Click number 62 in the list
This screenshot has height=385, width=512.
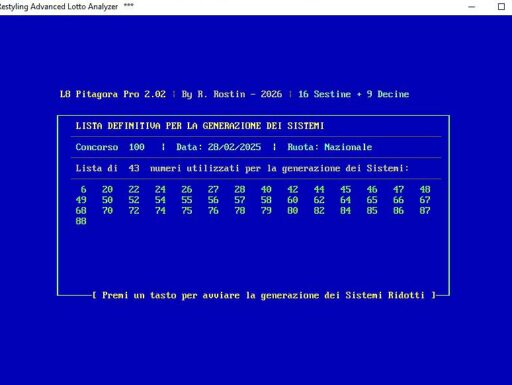click(x=319, y=200)
